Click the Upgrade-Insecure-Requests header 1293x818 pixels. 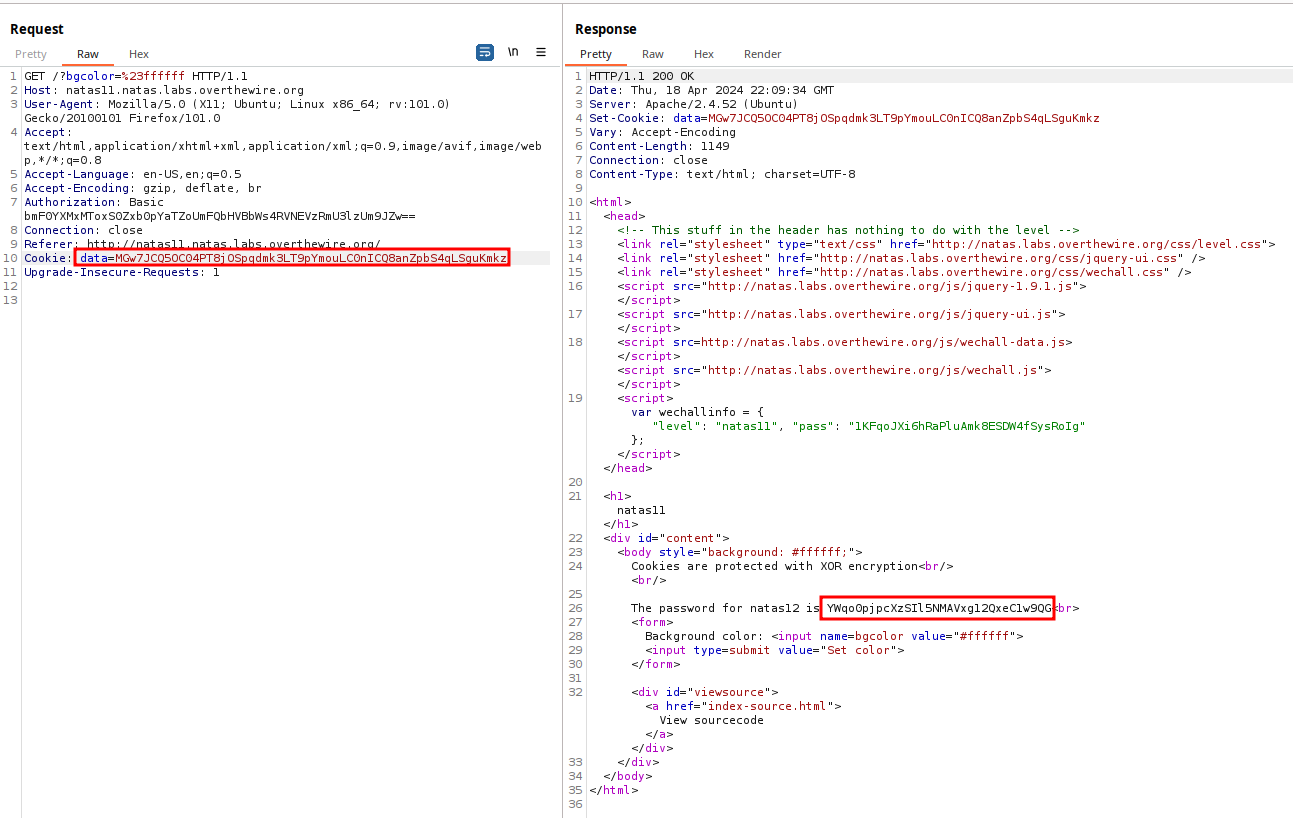(122, 272)
